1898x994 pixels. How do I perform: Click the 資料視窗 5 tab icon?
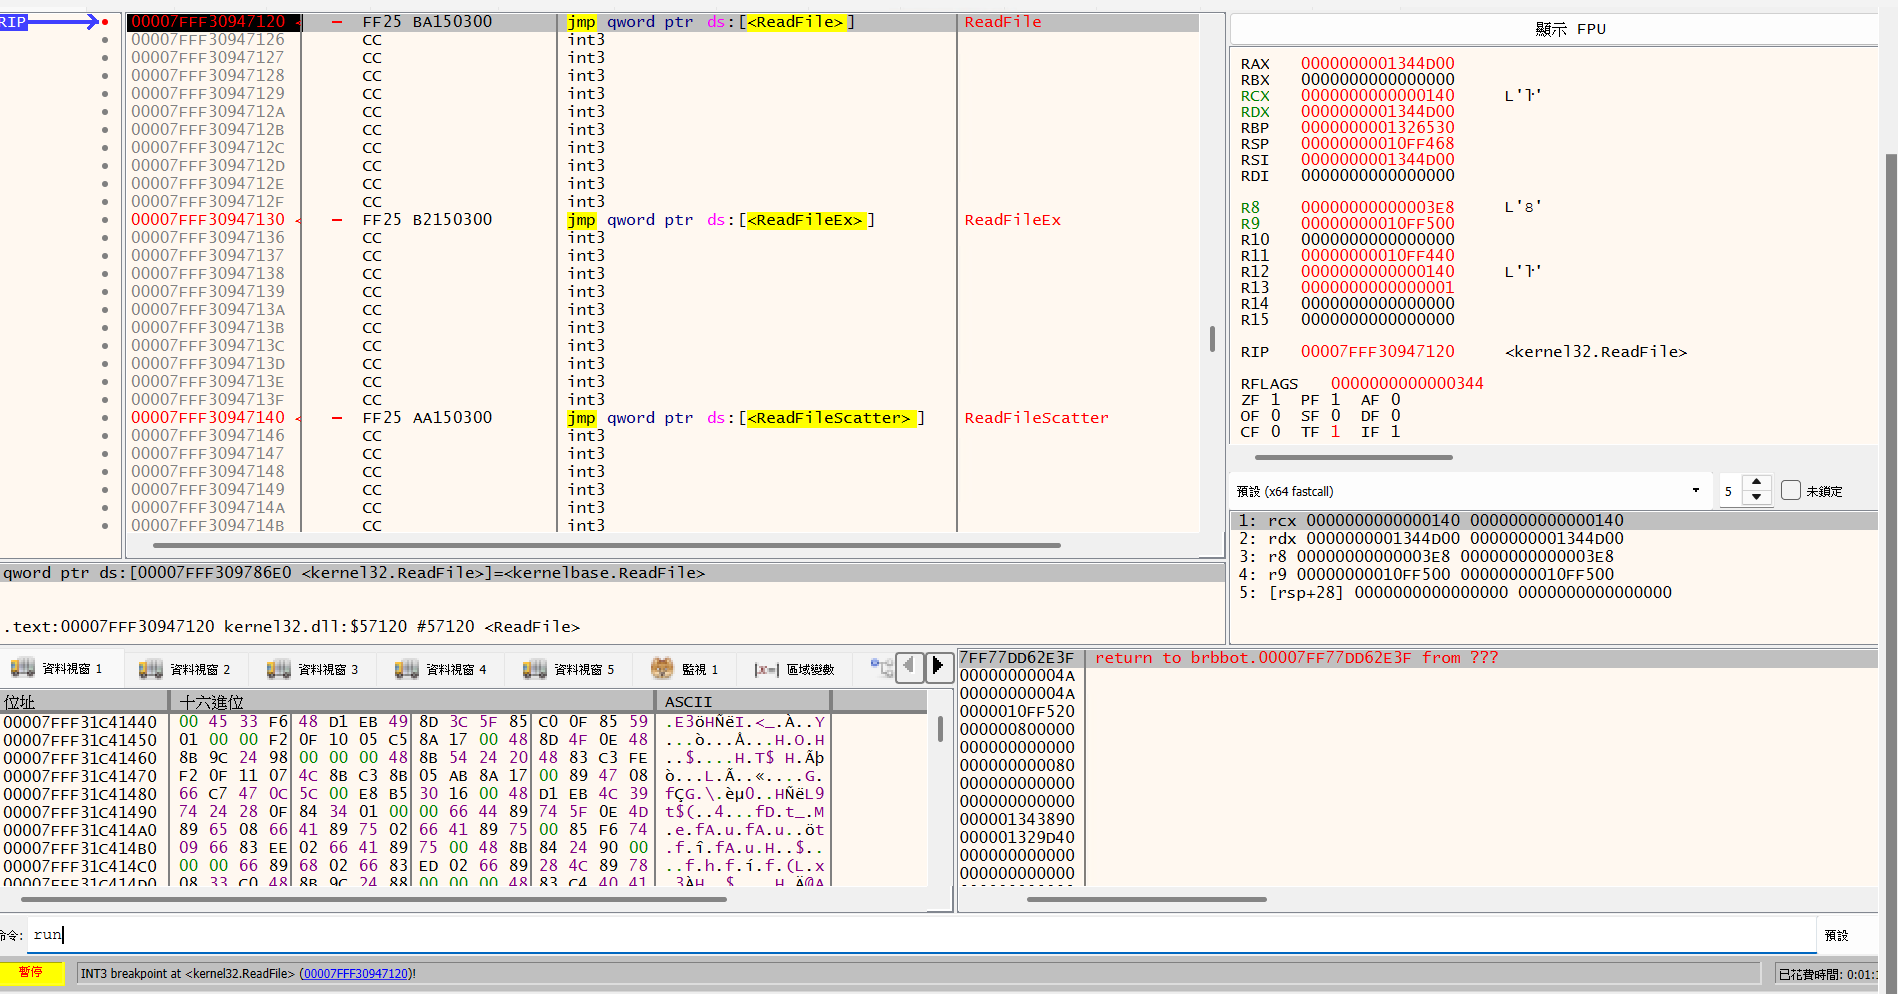tap(535, 668)
